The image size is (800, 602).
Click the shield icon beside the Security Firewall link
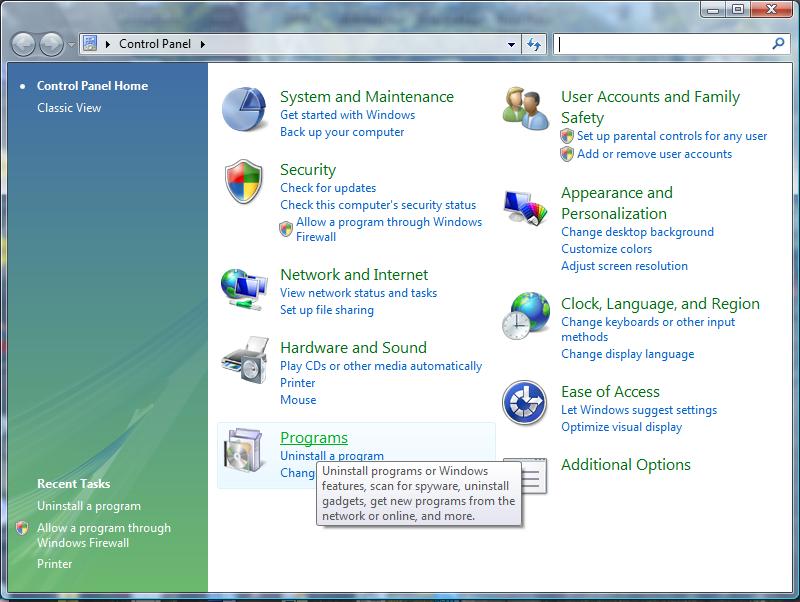(286, 229)
